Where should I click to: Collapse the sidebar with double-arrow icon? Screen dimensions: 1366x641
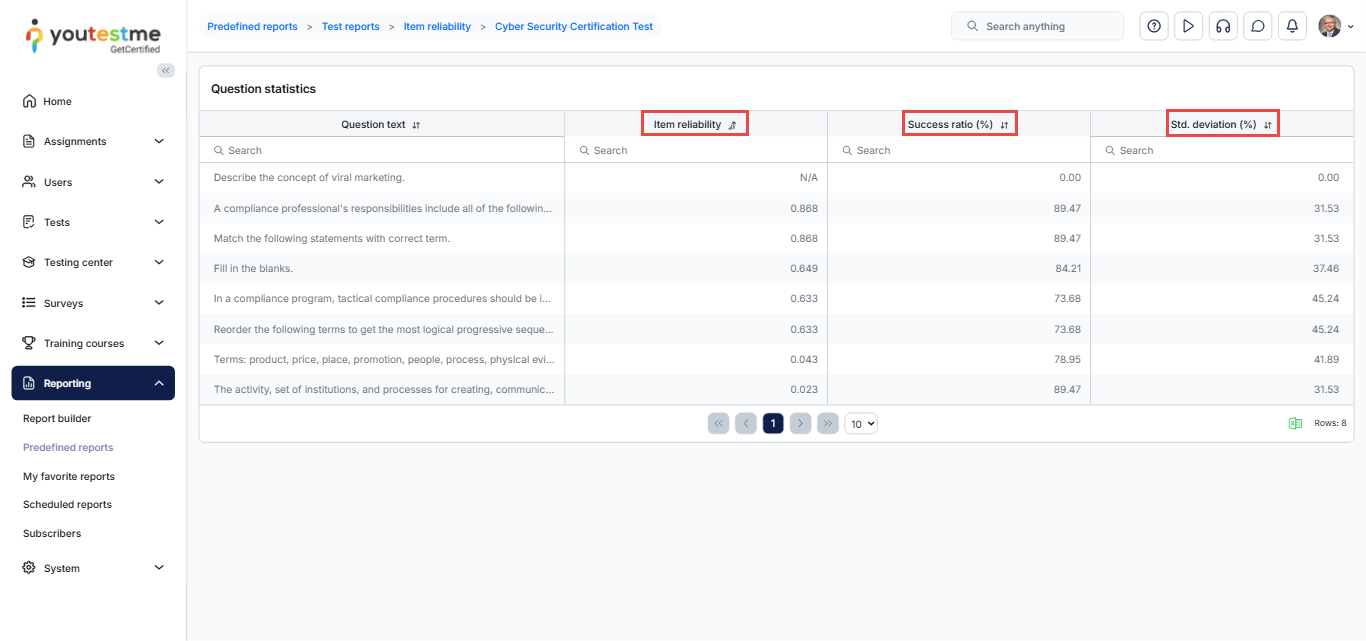[166, 70]
